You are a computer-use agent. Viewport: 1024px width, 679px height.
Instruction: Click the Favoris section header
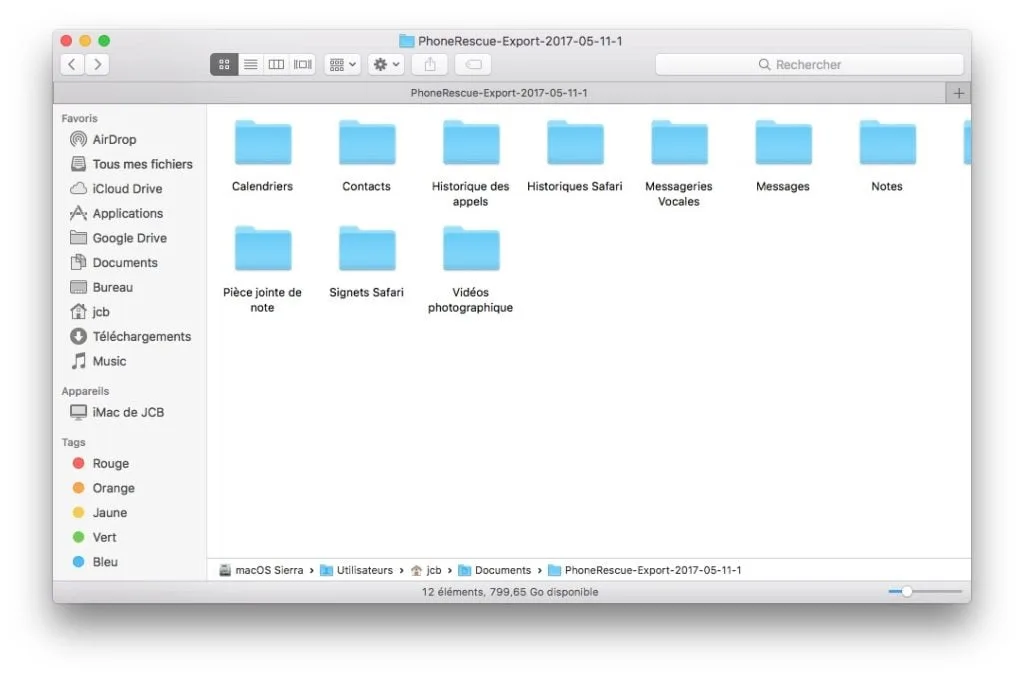click(79, 118)
